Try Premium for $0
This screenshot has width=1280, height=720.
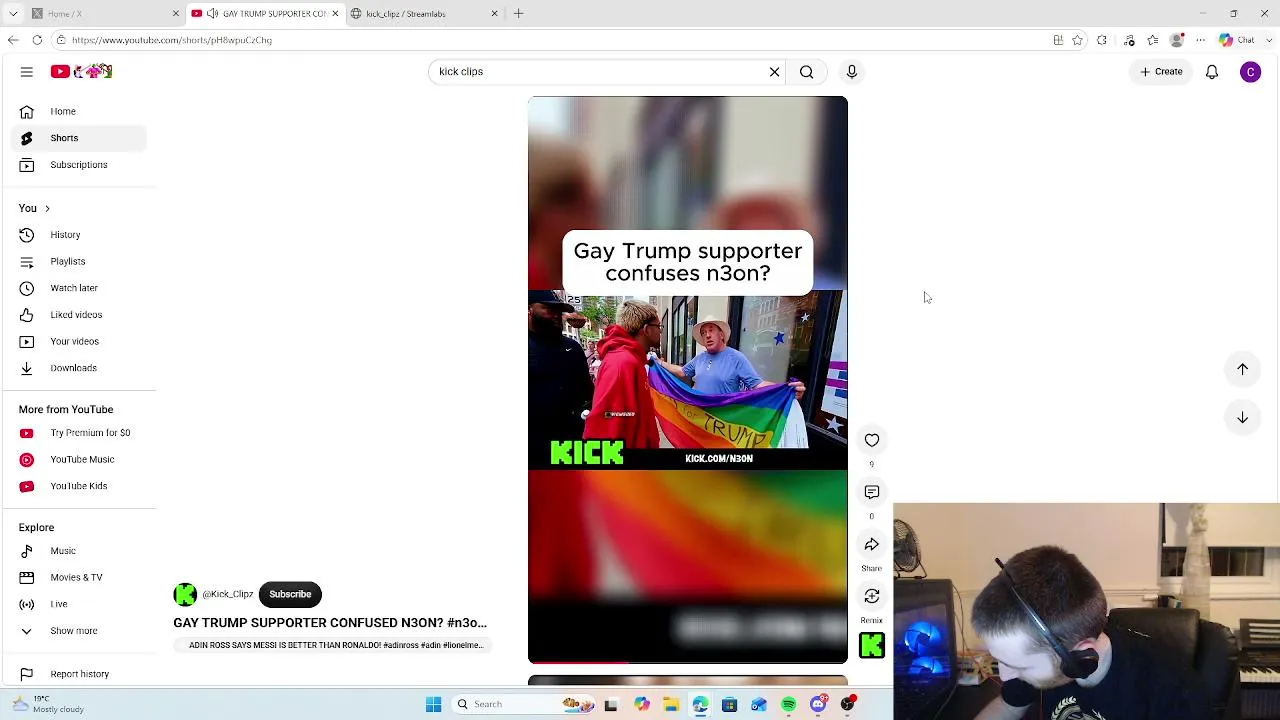[x=80, y=433]
